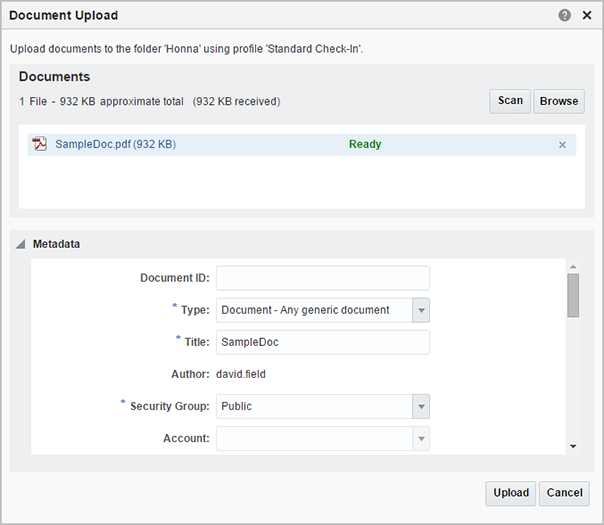Focus the Document ID input field
Screen dimensions: 604x525
tap(323, 278)
